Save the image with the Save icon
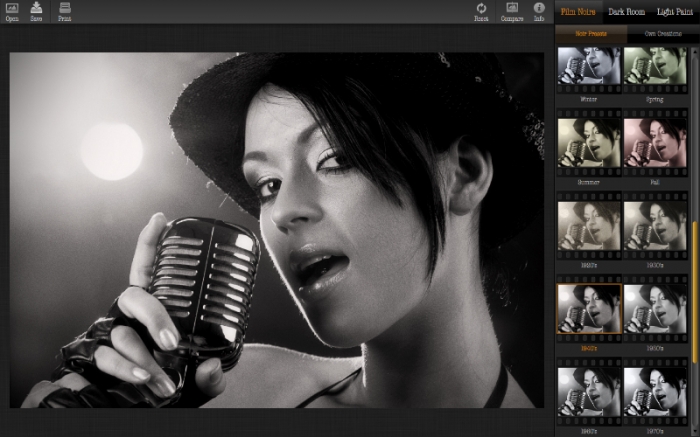 point(36,12)
